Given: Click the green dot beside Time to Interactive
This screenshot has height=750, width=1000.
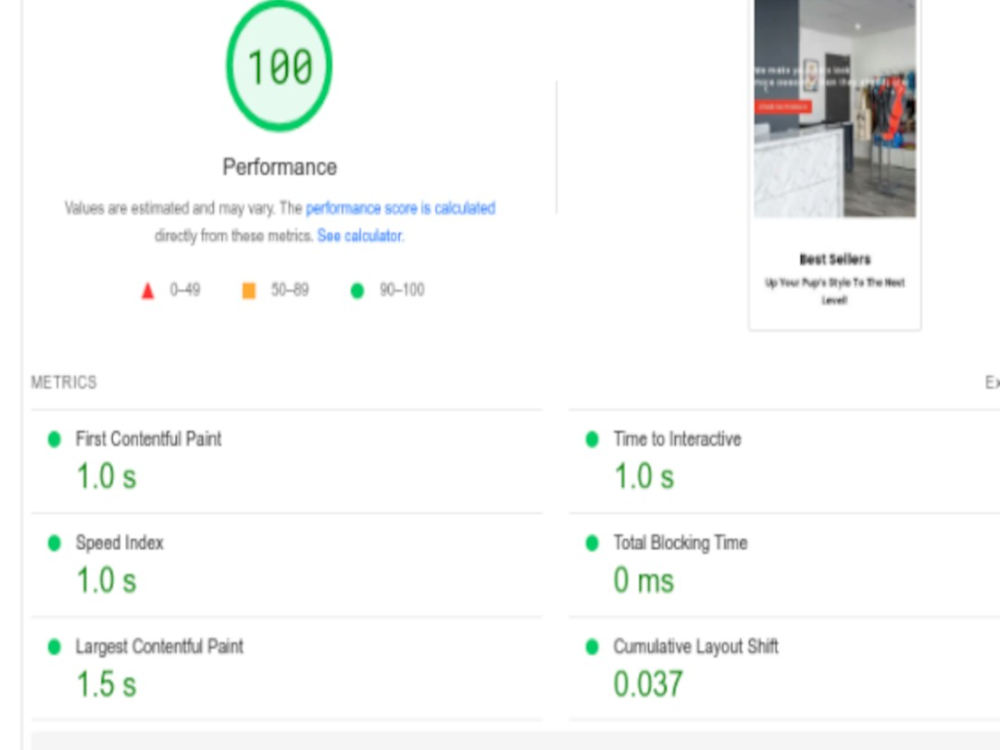Looking at the screenshot, I should (x=592, y=439).
